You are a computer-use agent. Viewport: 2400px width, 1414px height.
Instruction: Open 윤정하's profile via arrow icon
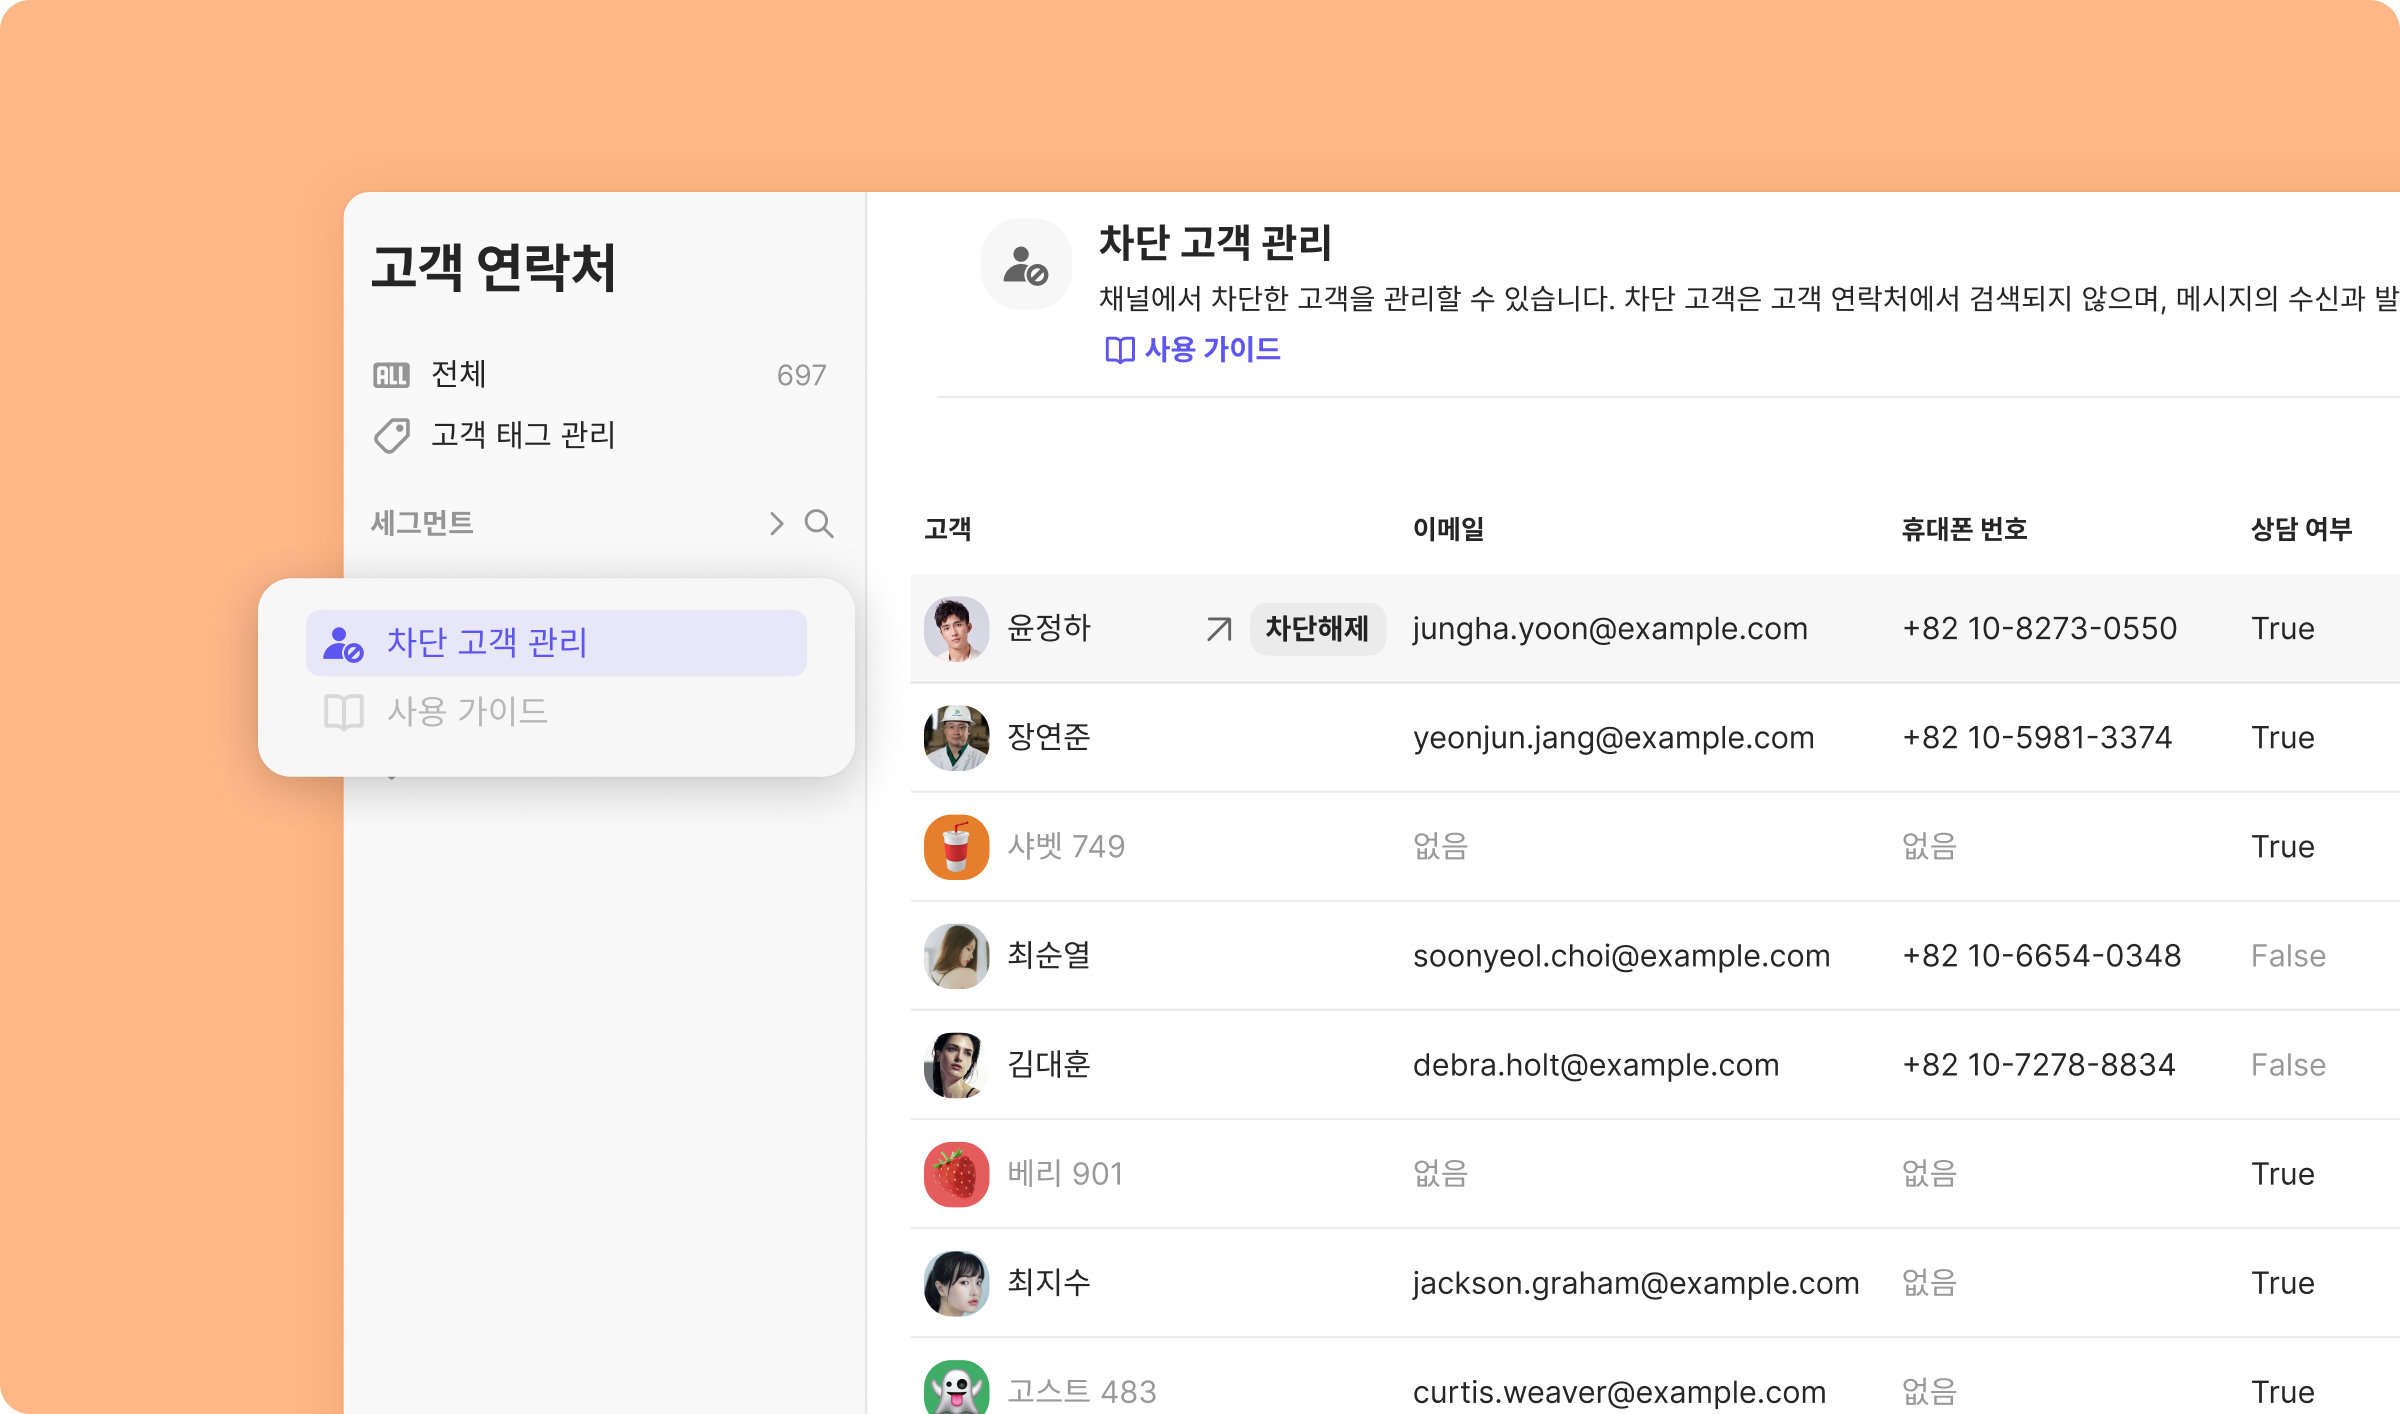1218,629
